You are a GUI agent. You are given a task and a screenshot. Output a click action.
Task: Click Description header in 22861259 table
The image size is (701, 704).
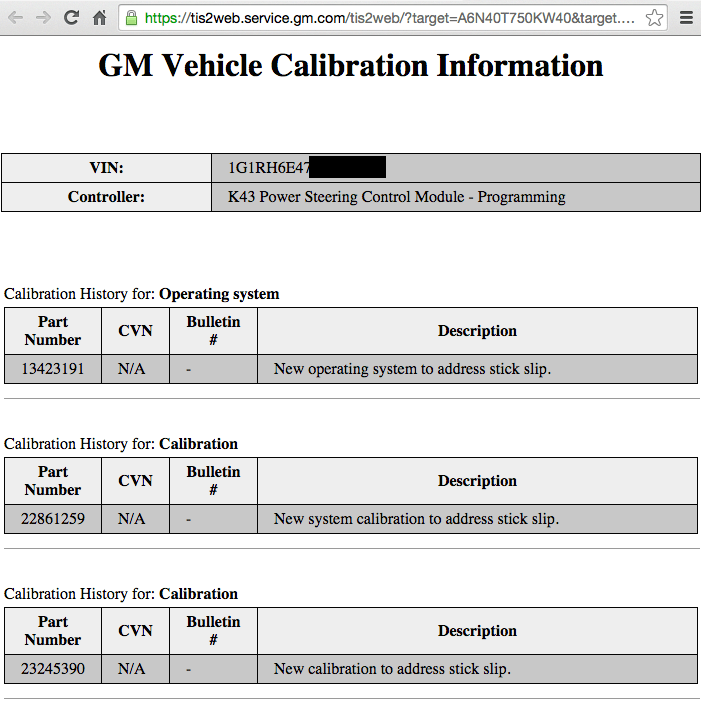click(477, 481)
